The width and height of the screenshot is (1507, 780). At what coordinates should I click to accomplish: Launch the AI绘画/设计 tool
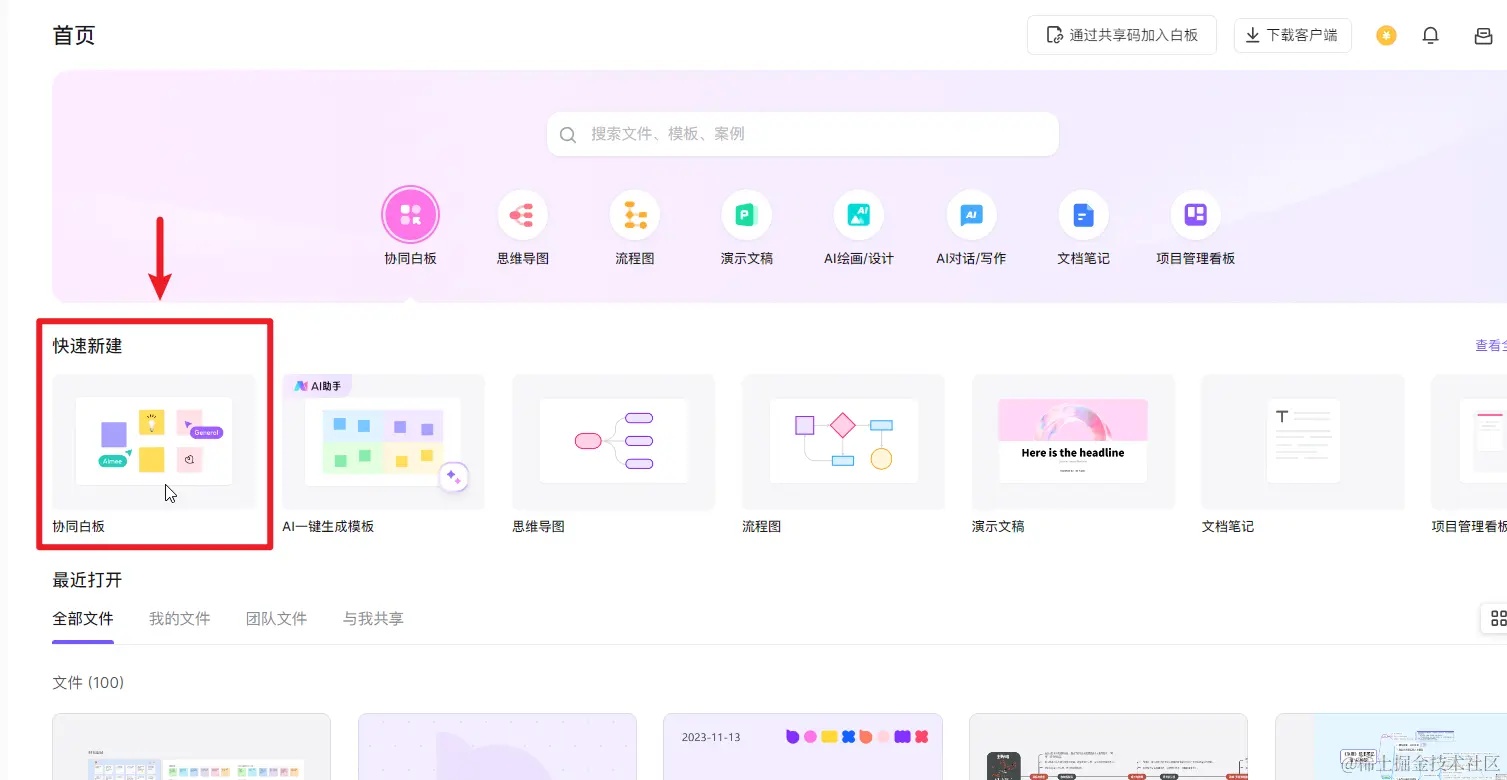858,213
